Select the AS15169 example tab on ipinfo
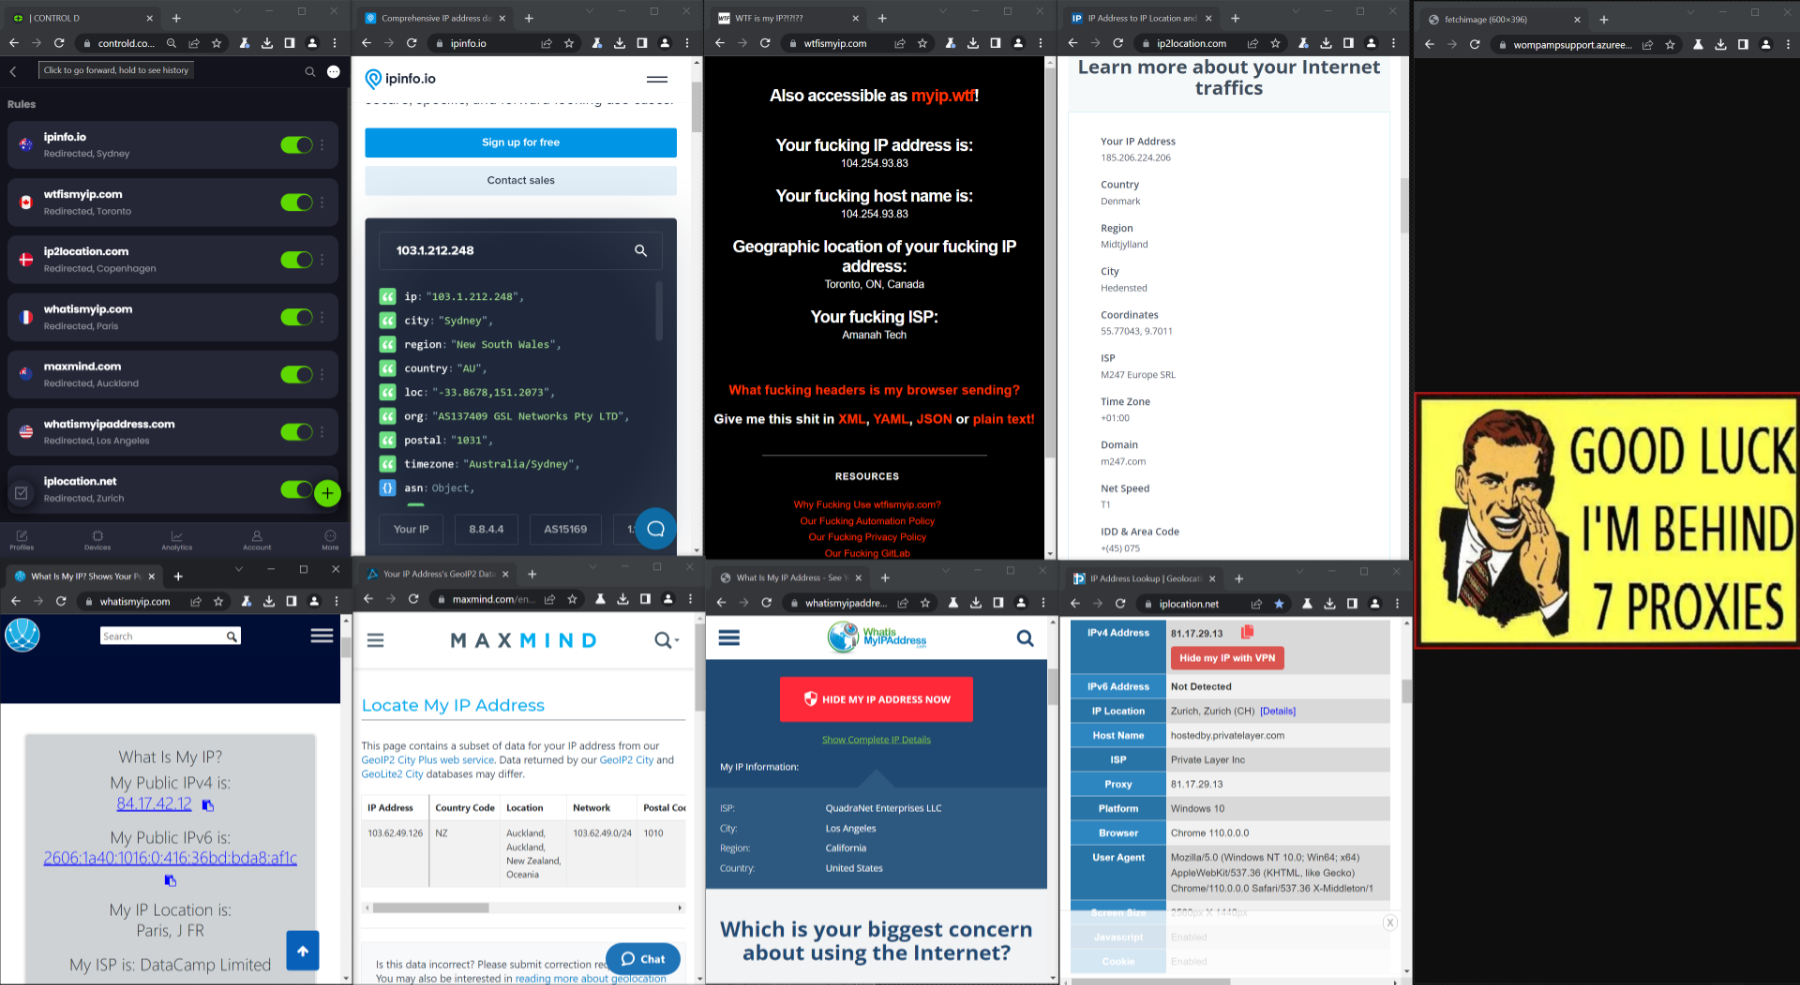This screenshot has width=1800, height=985. pyautogui.click(x=565, y=529)
